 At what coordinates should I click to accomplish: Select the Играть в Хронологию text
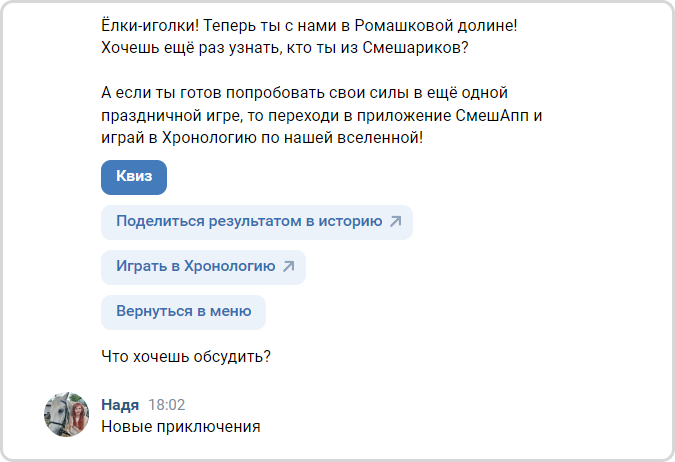point(195,267)
